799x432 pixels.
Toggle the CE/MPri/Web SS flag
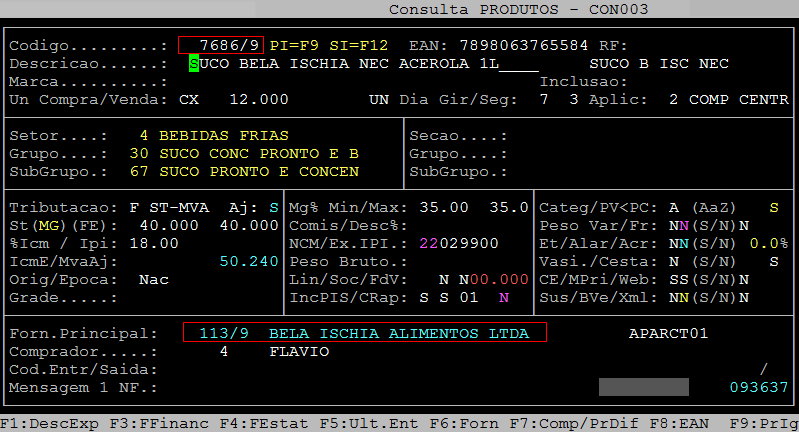point(679,279)
